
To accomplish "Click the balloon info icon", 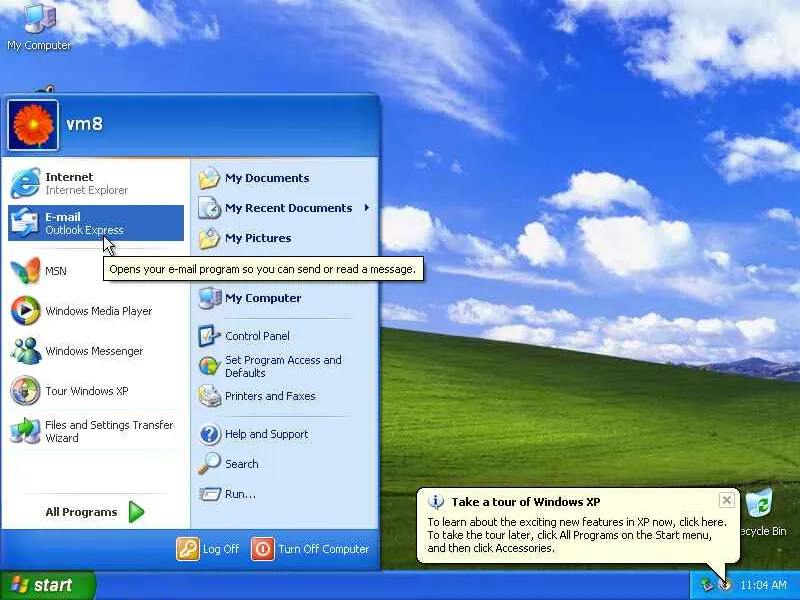I will pos(436,502).
